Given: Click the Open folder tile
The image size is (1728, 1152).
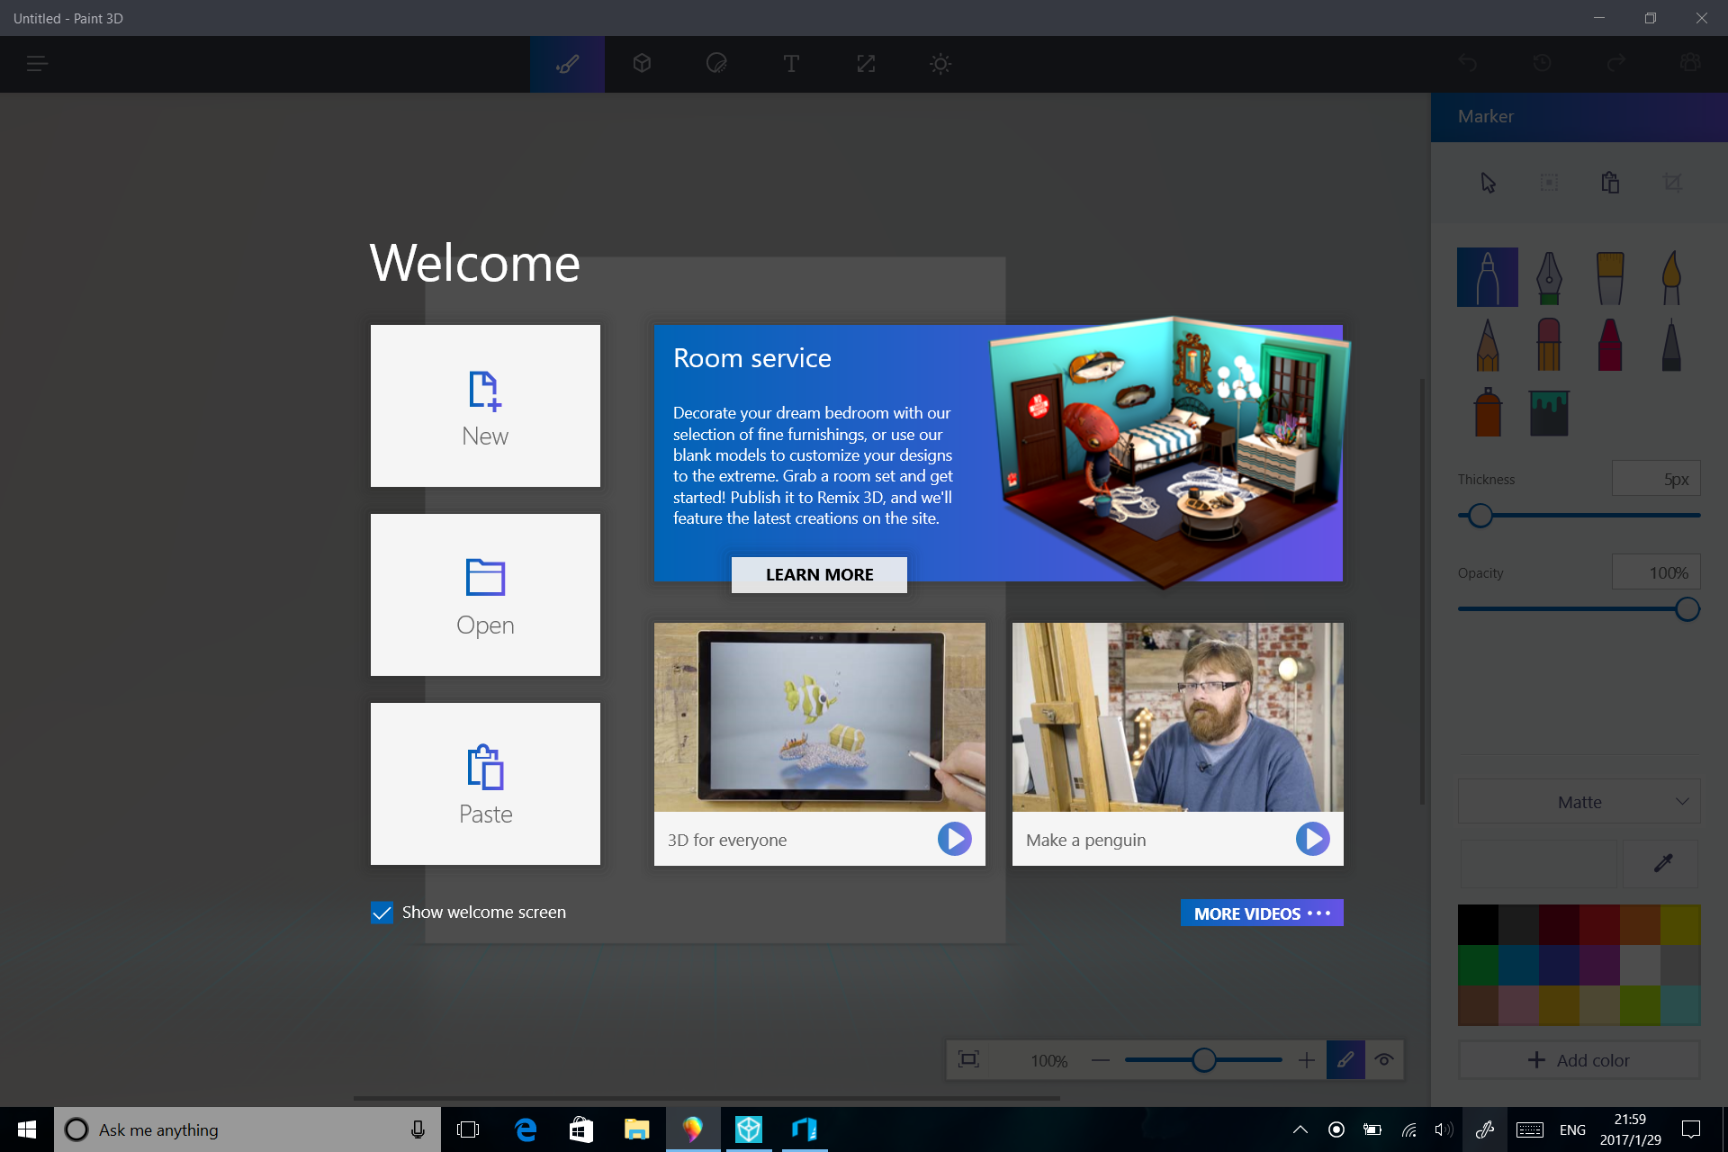Looking at the screenshot, I should point(485,595).
